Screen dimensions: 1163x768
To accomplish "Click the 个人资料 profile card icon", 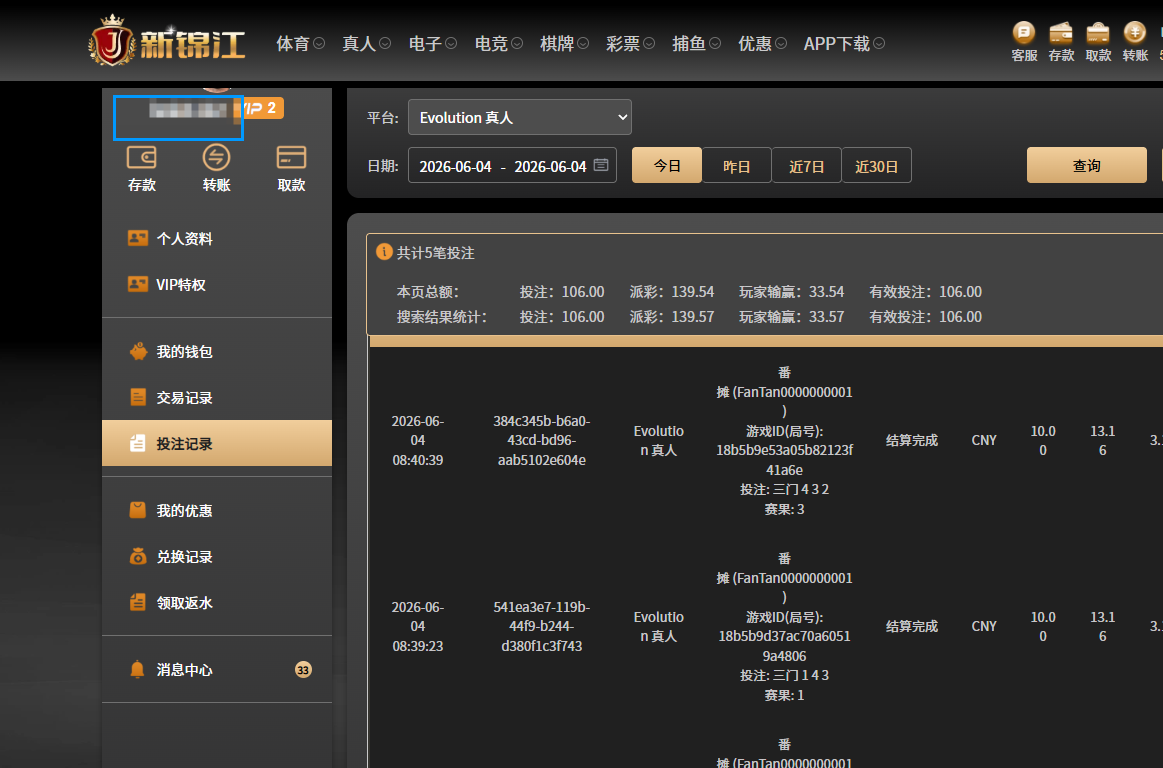I will point(138,238).
